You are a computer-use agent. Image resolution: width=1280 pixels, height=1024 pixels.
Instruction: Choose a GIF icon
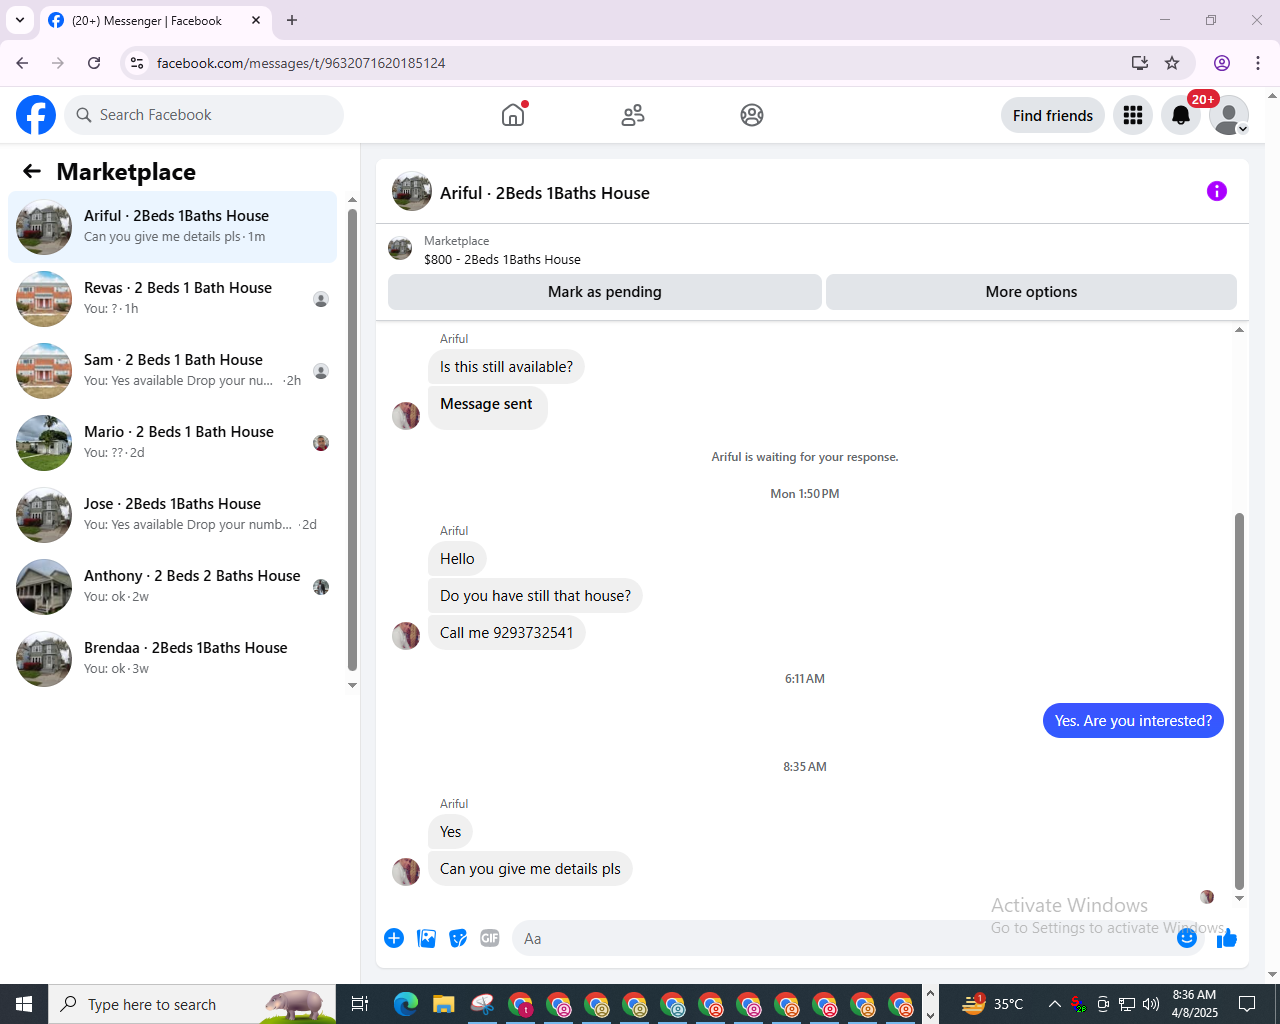(490, 938)
